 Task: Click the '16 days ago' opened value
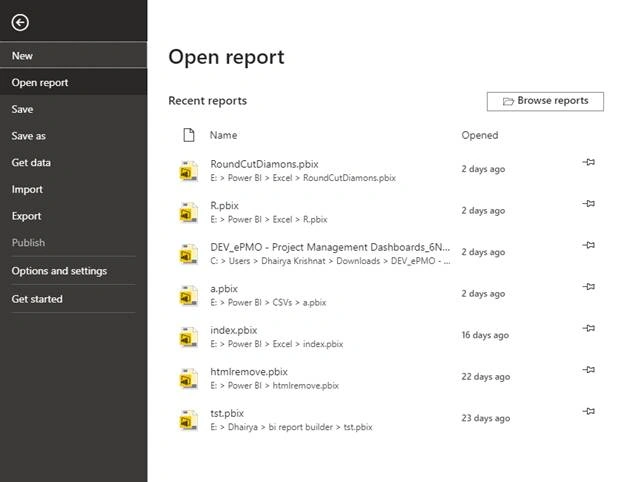[x=485, y=335]
